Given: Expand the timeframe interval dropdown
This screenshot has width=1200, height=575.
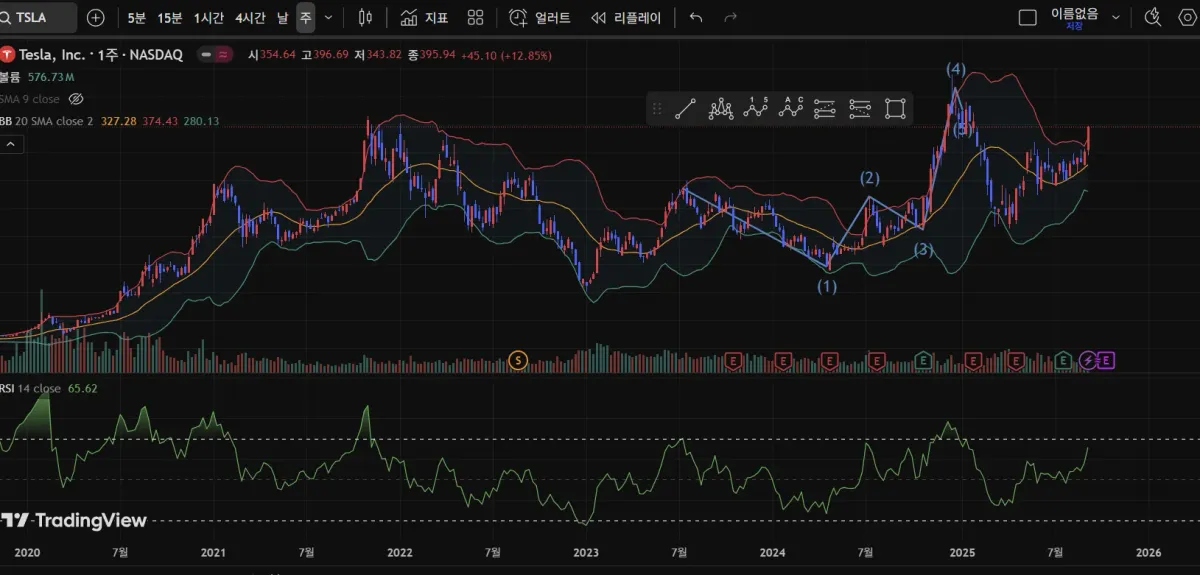Looking at the screenshot, I should [328, 17].
